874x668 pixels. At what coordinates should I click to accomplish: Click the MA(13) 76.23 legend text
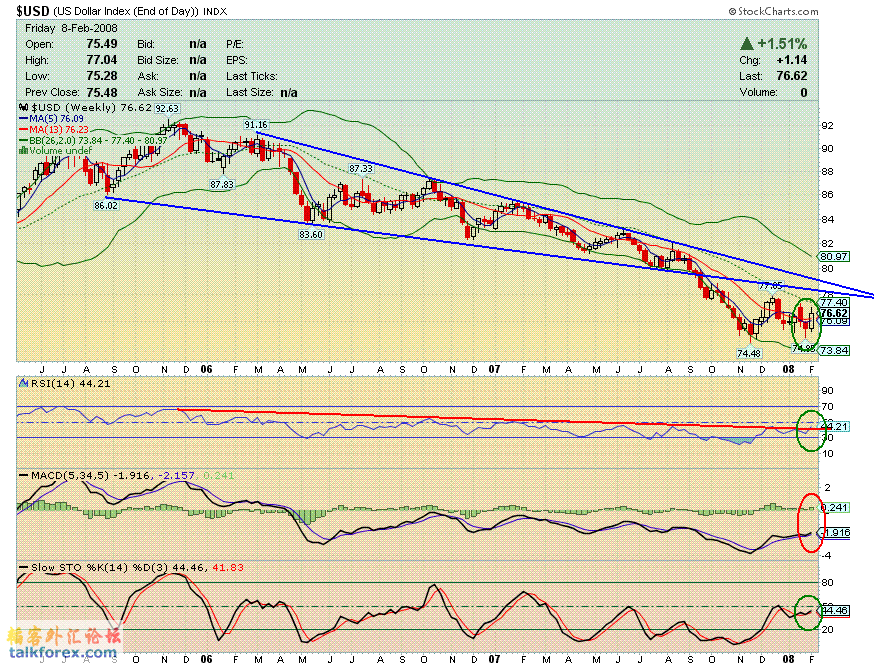(x=59, y=129)
